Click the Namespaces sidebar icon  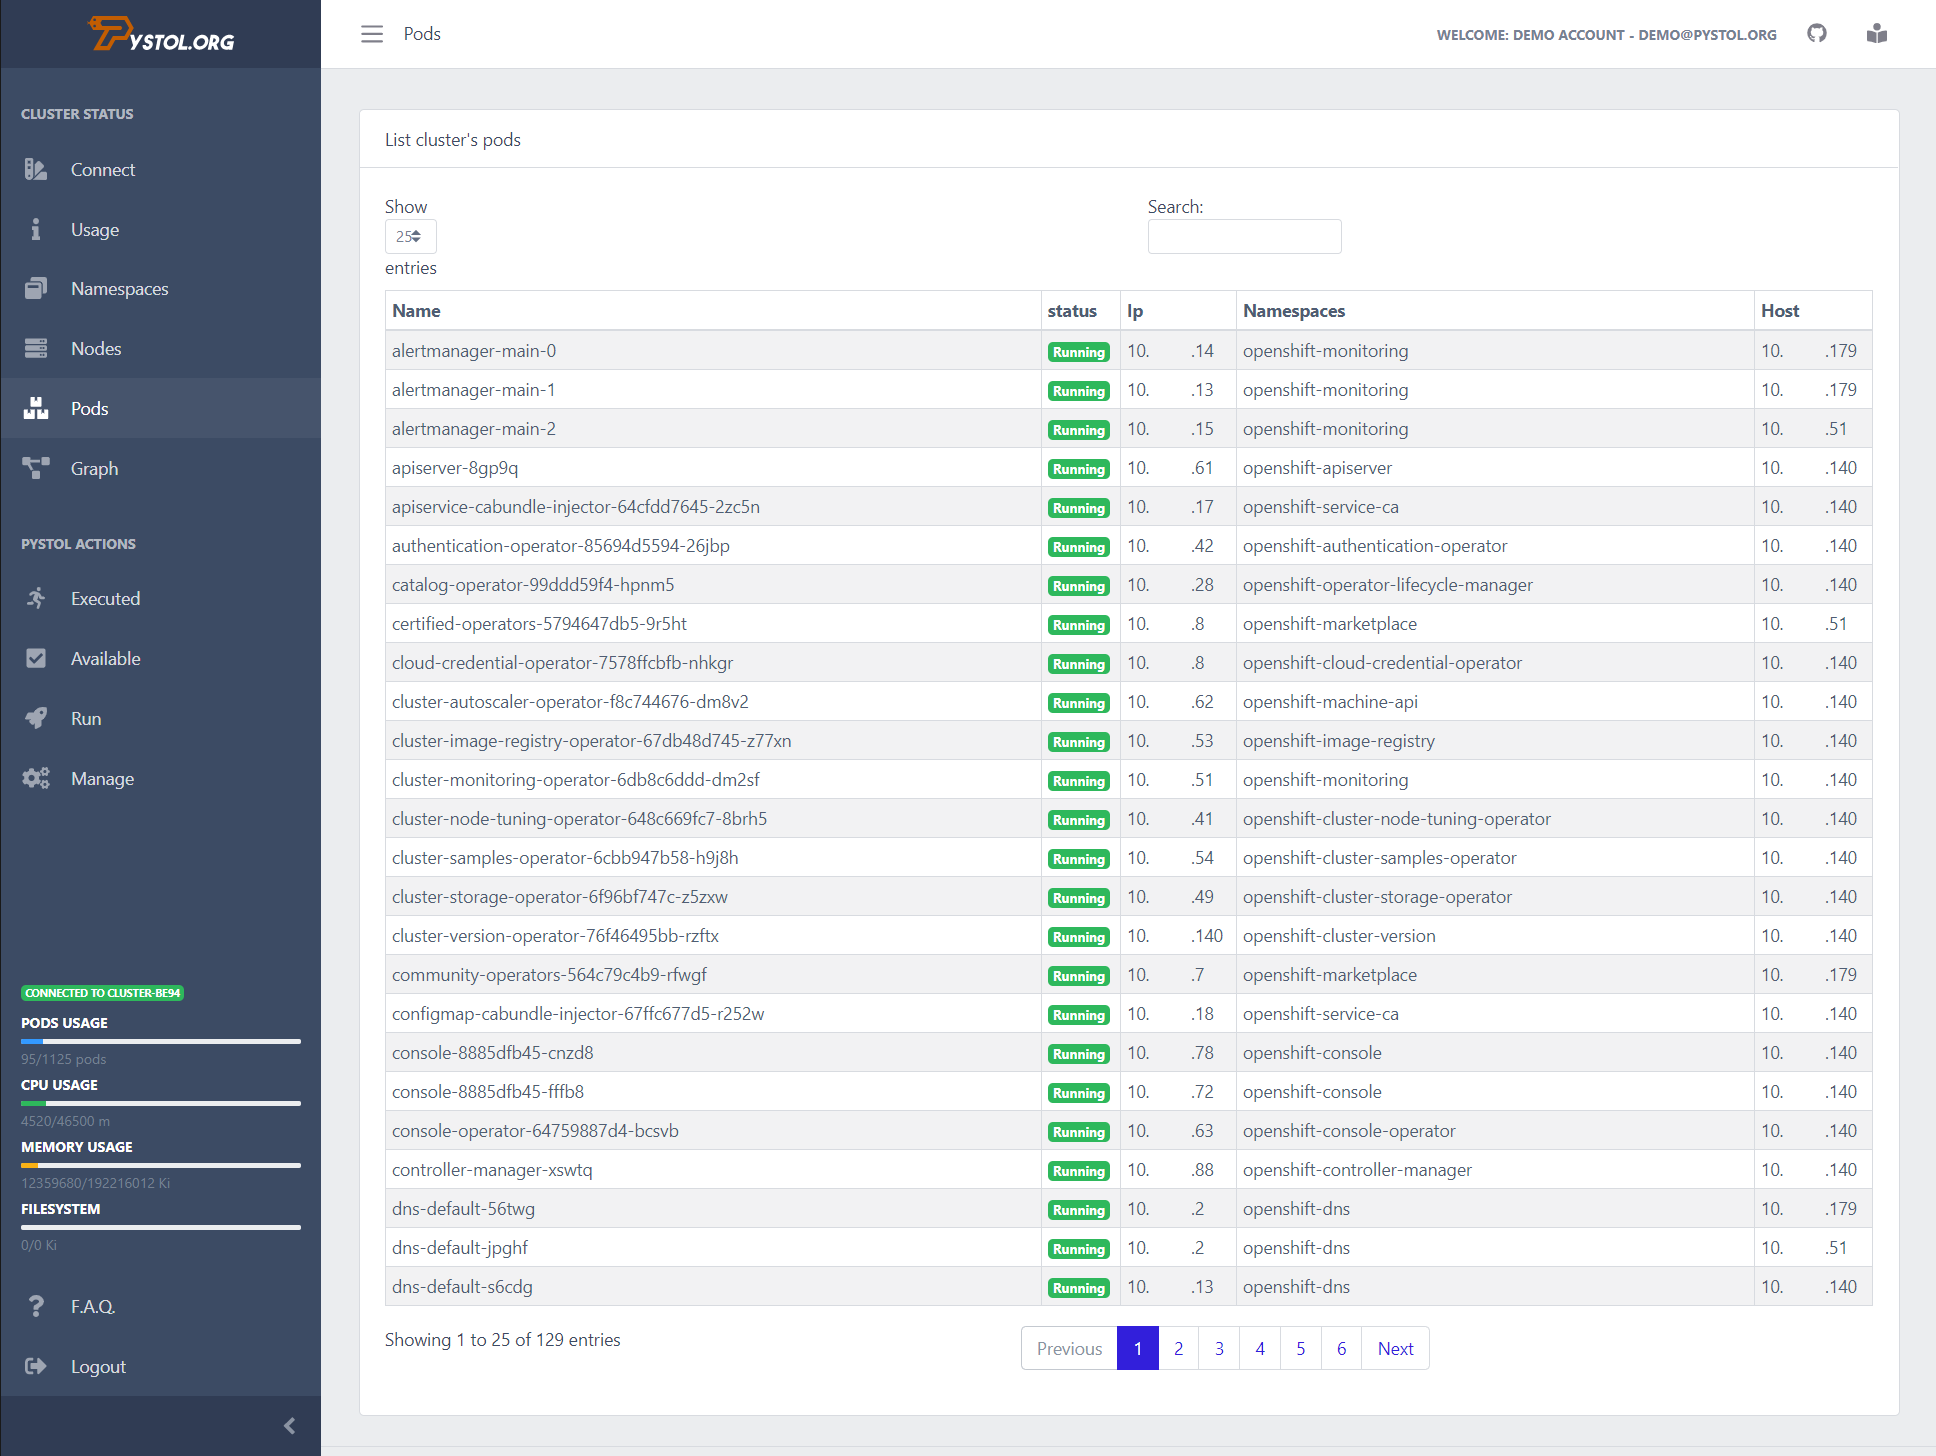pos(36,289)
